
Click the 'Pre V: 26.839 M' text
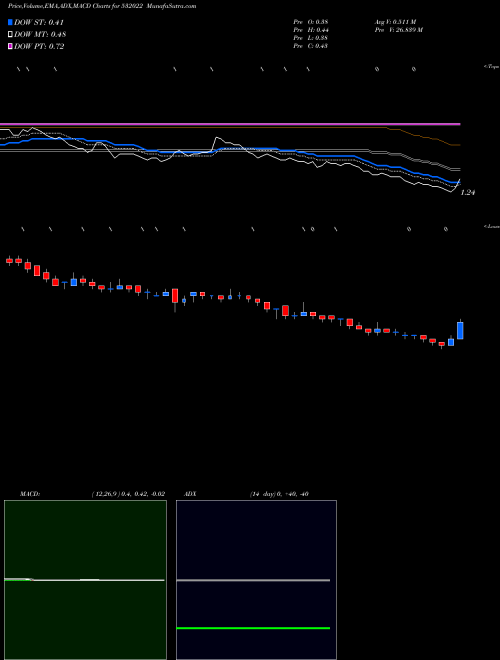pos(399,30)
